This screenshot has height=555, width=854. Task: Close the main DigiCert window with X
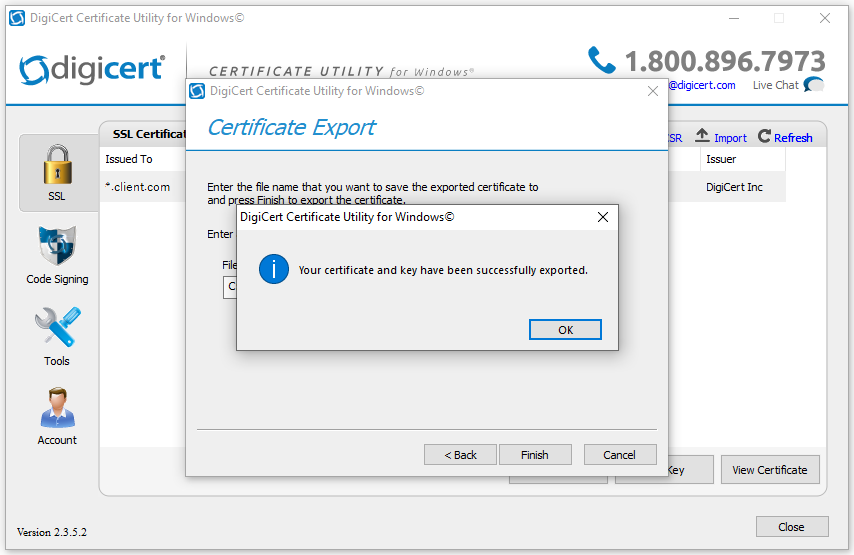[825, 18]
